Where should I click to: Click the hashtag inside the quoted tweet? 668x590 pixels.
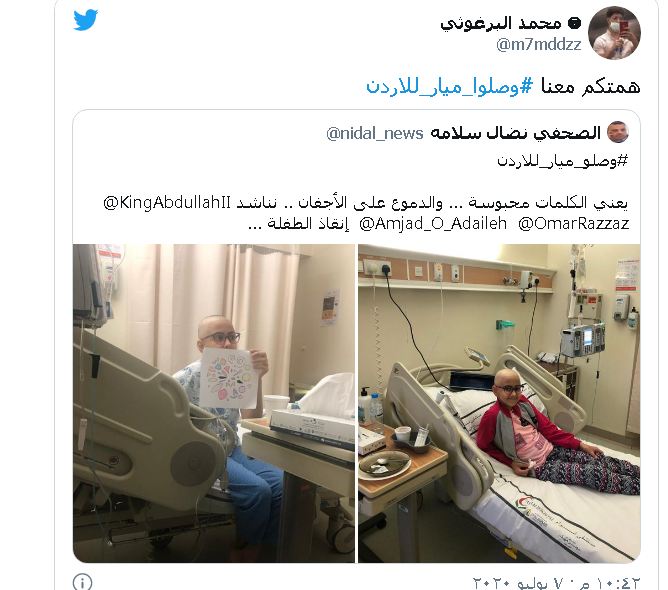(x=562, y=161)
